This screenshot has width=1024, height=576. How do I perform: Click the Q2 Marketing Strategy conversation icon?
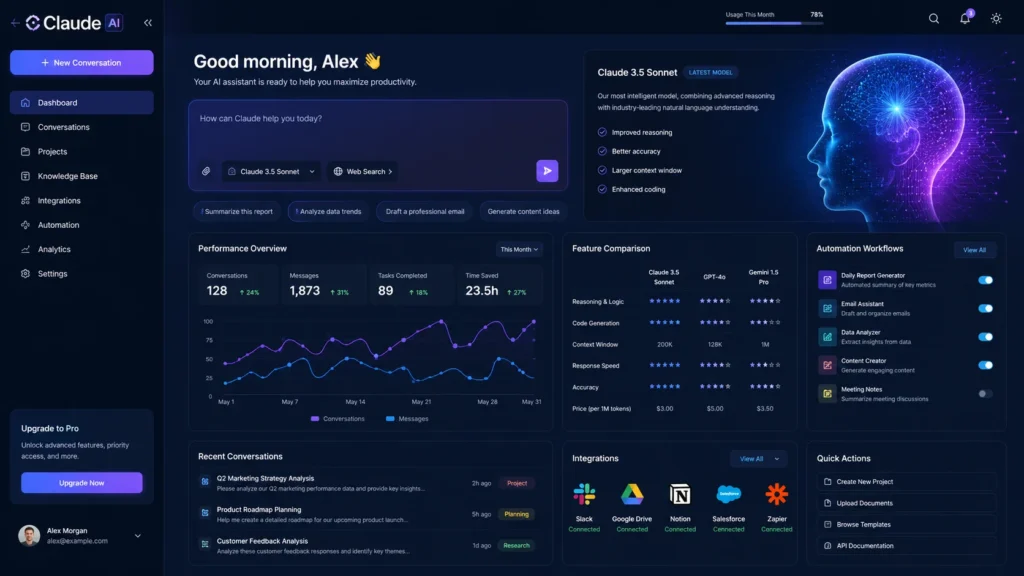point(205,482)
